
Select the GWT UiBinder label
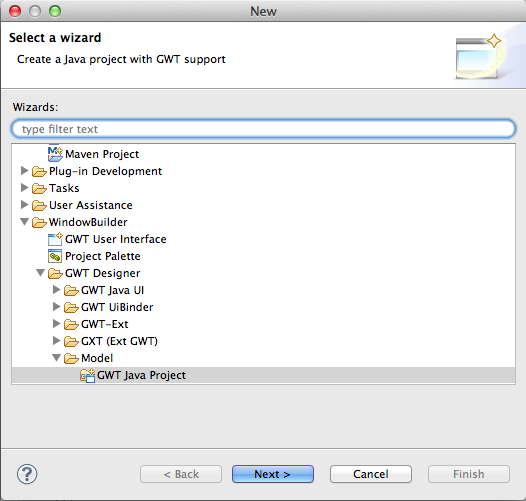(x=117, y=307)
